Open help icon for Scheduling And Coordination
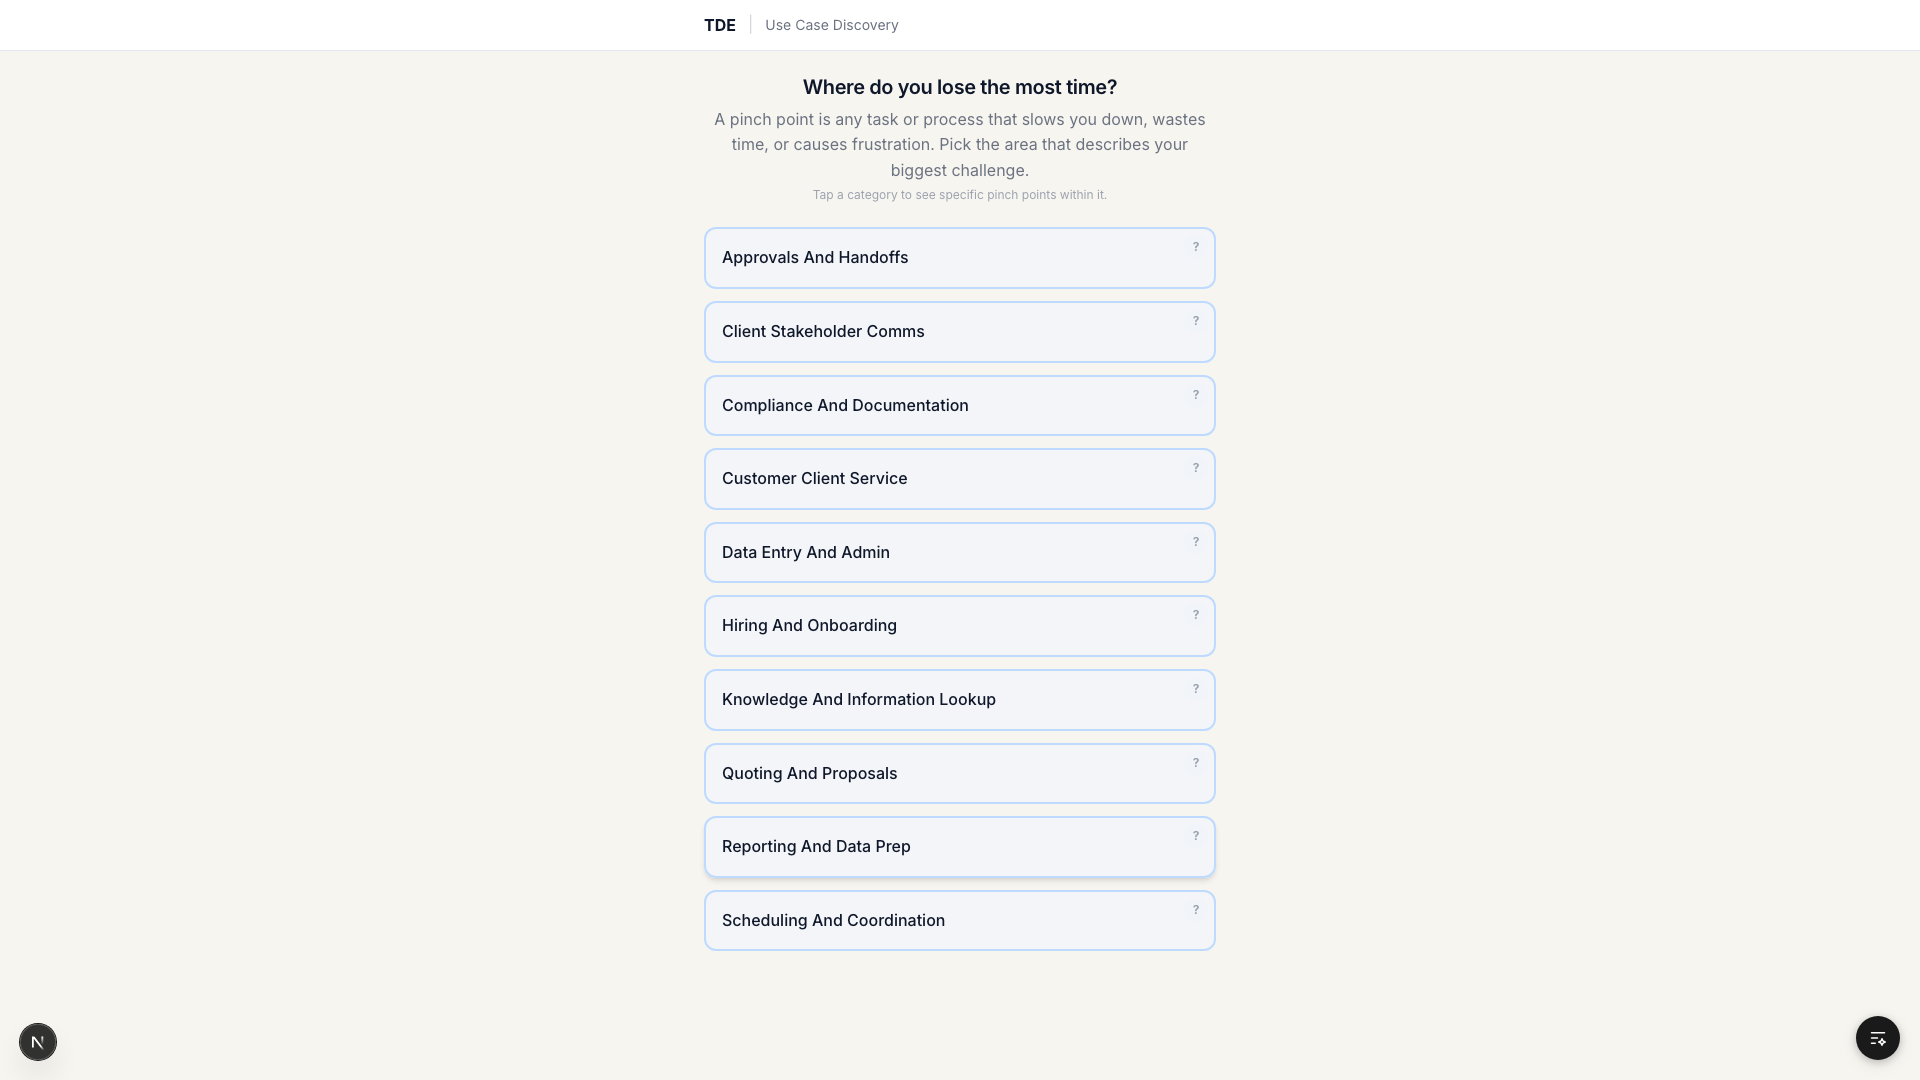This screenshot has width=1920, height=1080. tap(1195, 910)
